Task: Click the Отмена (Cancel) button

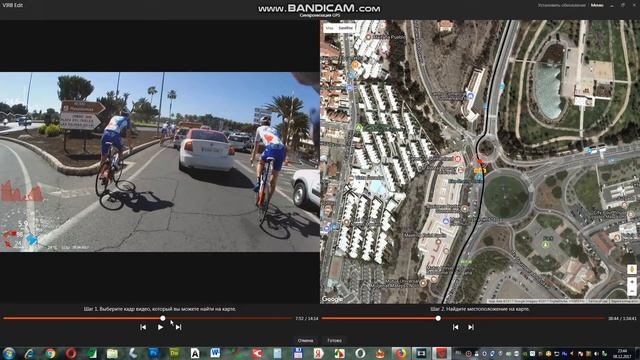Action: click(305, 340)
